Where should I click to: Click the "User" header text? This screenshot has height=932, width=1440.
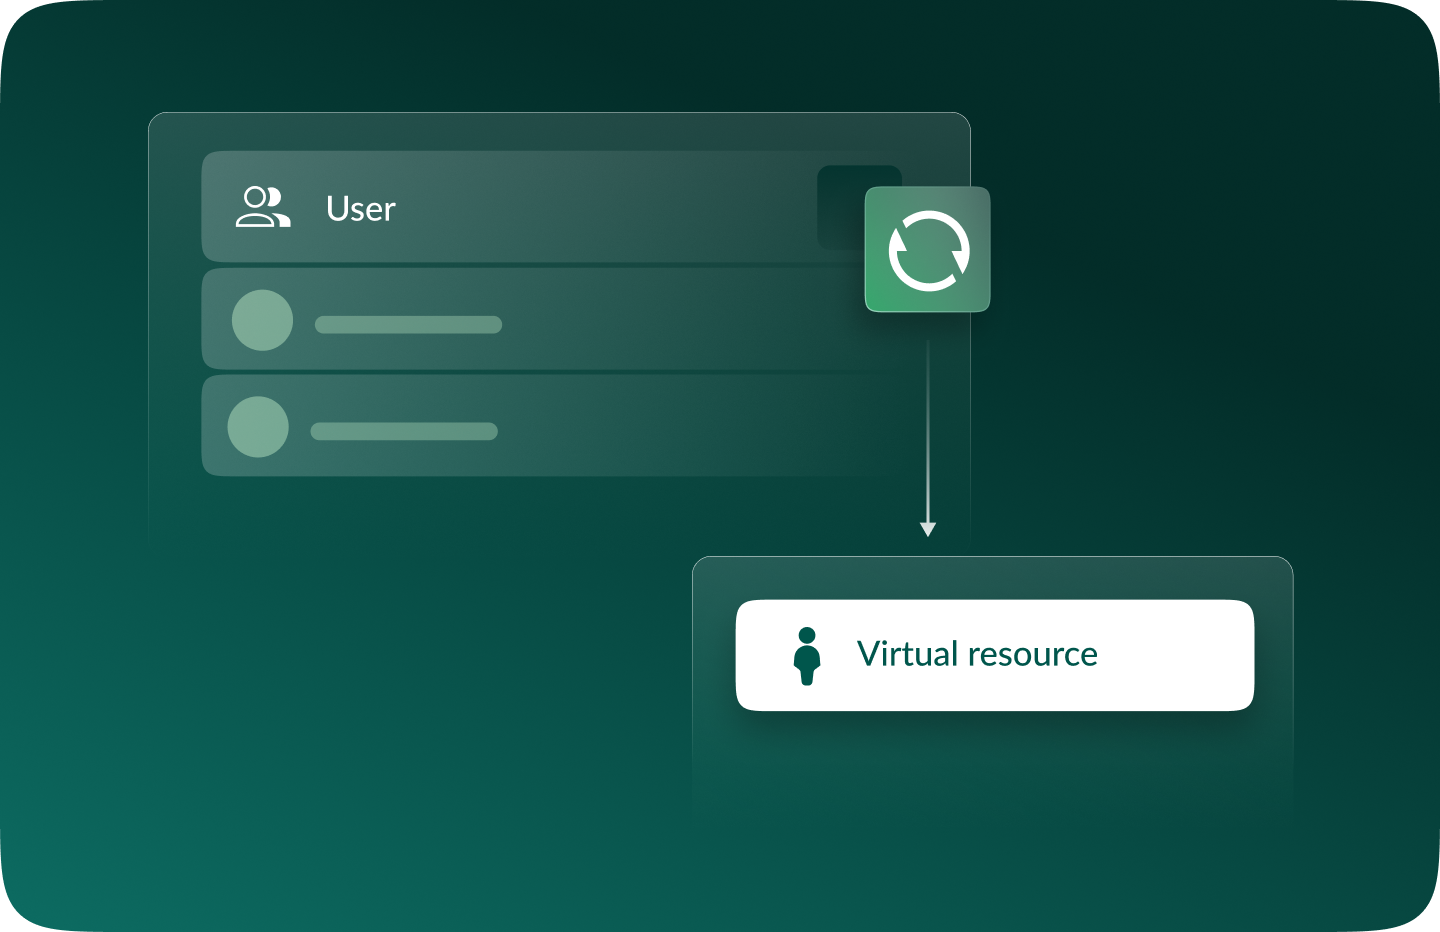(x=361, y=209)
